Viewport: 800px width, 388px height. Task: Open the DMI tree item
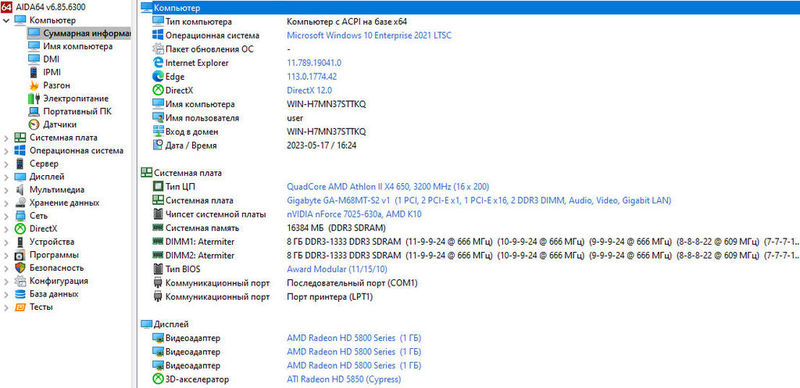[51, 59]
